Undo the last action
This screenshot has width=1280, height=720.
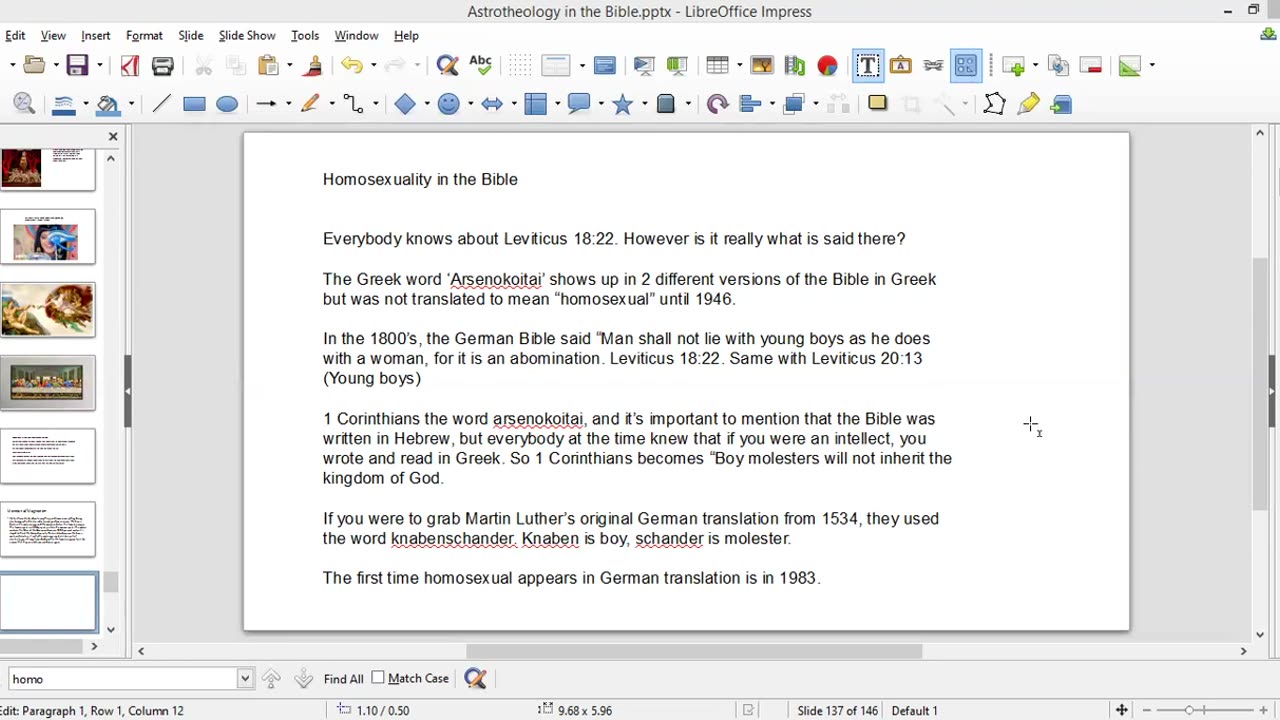click(x=350, y=66)
